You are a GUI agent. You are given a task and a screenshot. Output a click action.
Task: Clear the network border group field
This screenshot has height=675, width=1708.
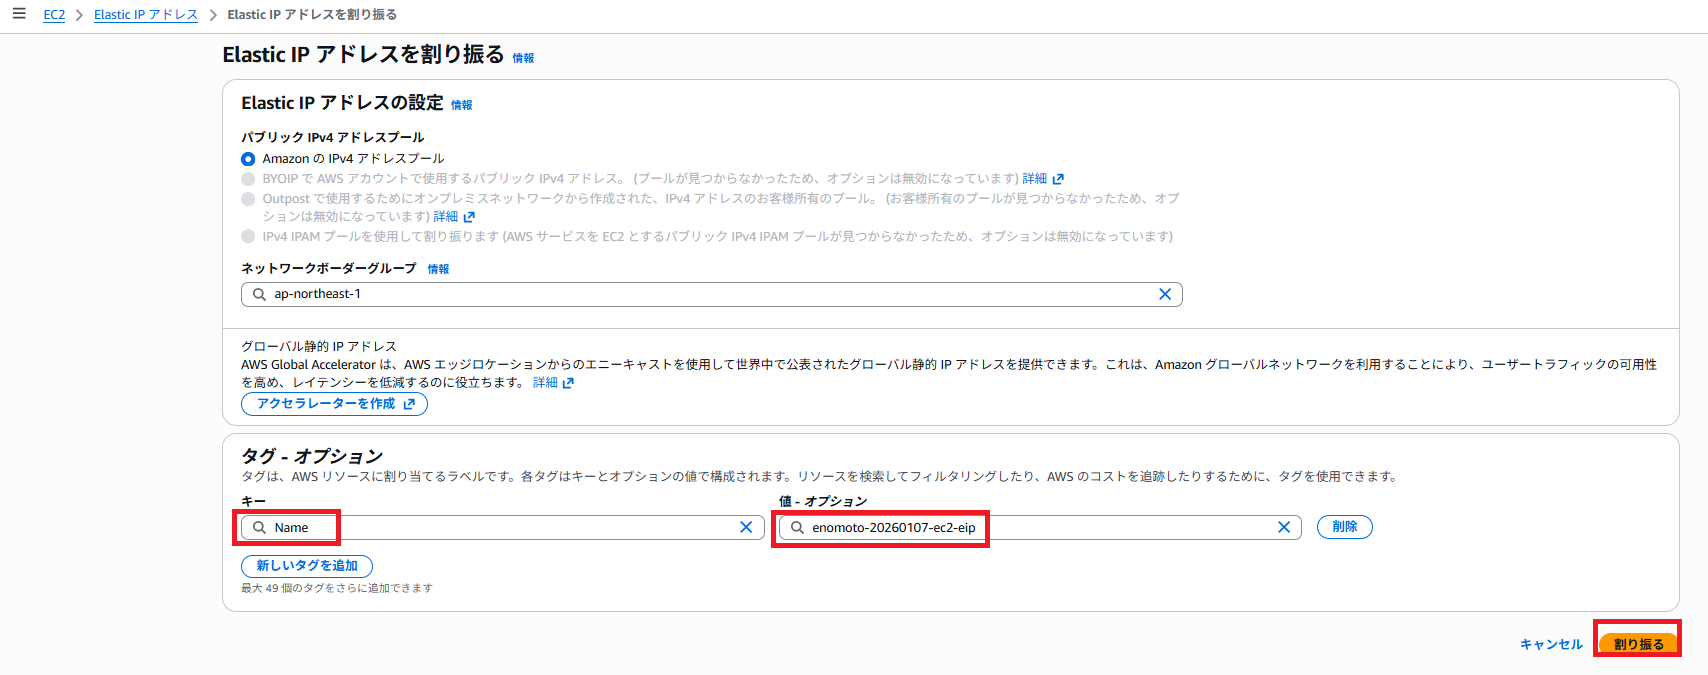(1164, 294)
